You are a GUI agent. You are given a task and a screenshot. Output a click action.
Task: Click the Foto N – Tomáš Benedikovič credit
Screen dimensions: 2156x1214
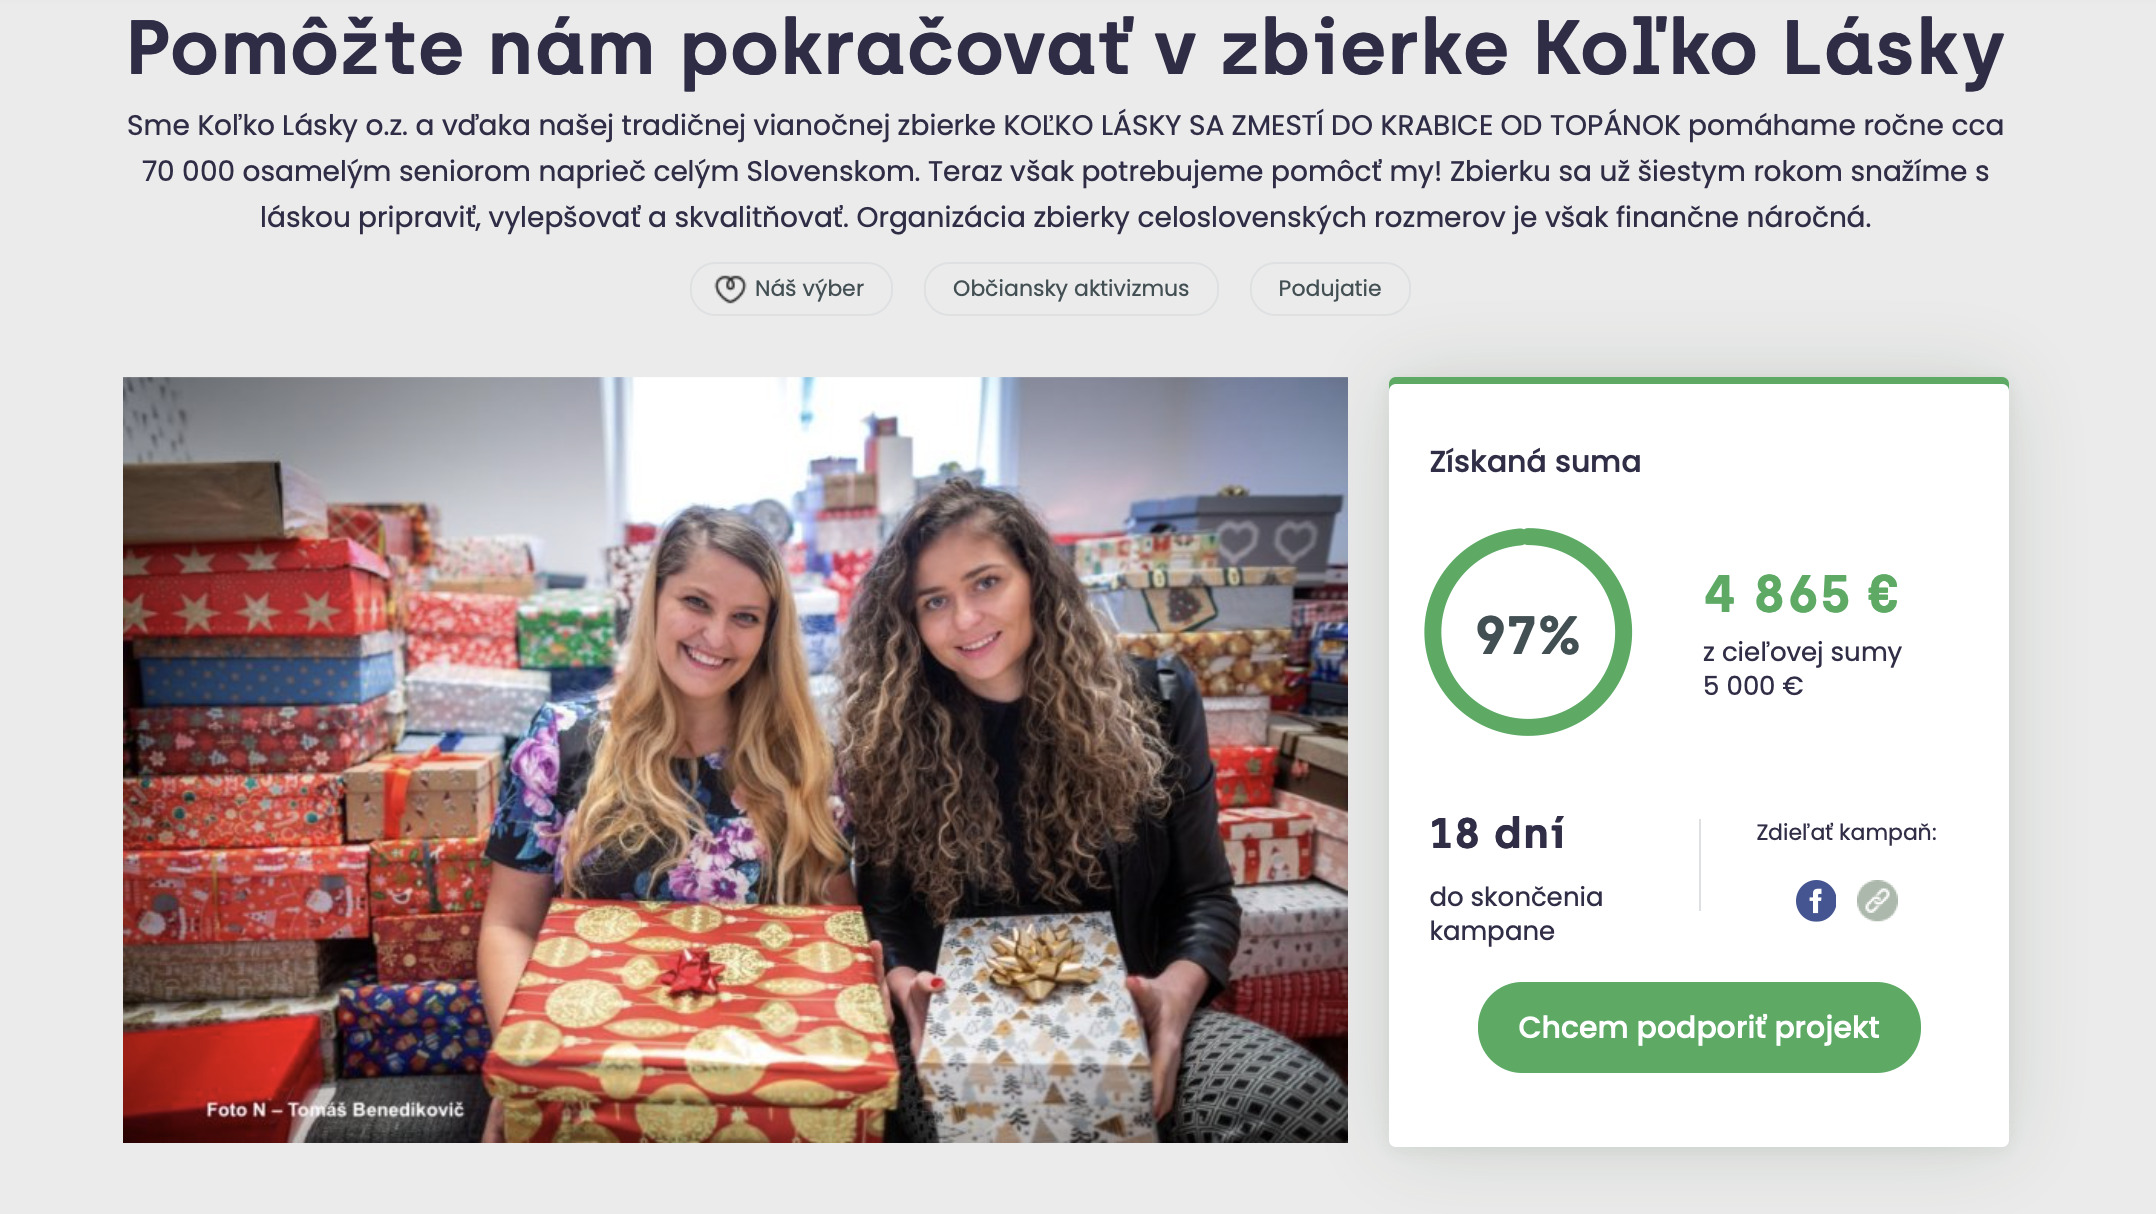pyautogui.click(x=335, y=1109)
